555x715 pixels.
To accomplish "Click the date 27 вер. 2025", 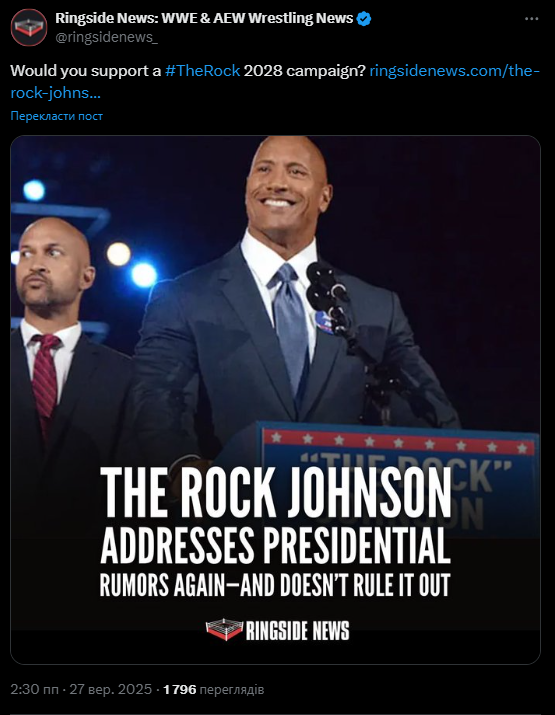I will (111, 689).
